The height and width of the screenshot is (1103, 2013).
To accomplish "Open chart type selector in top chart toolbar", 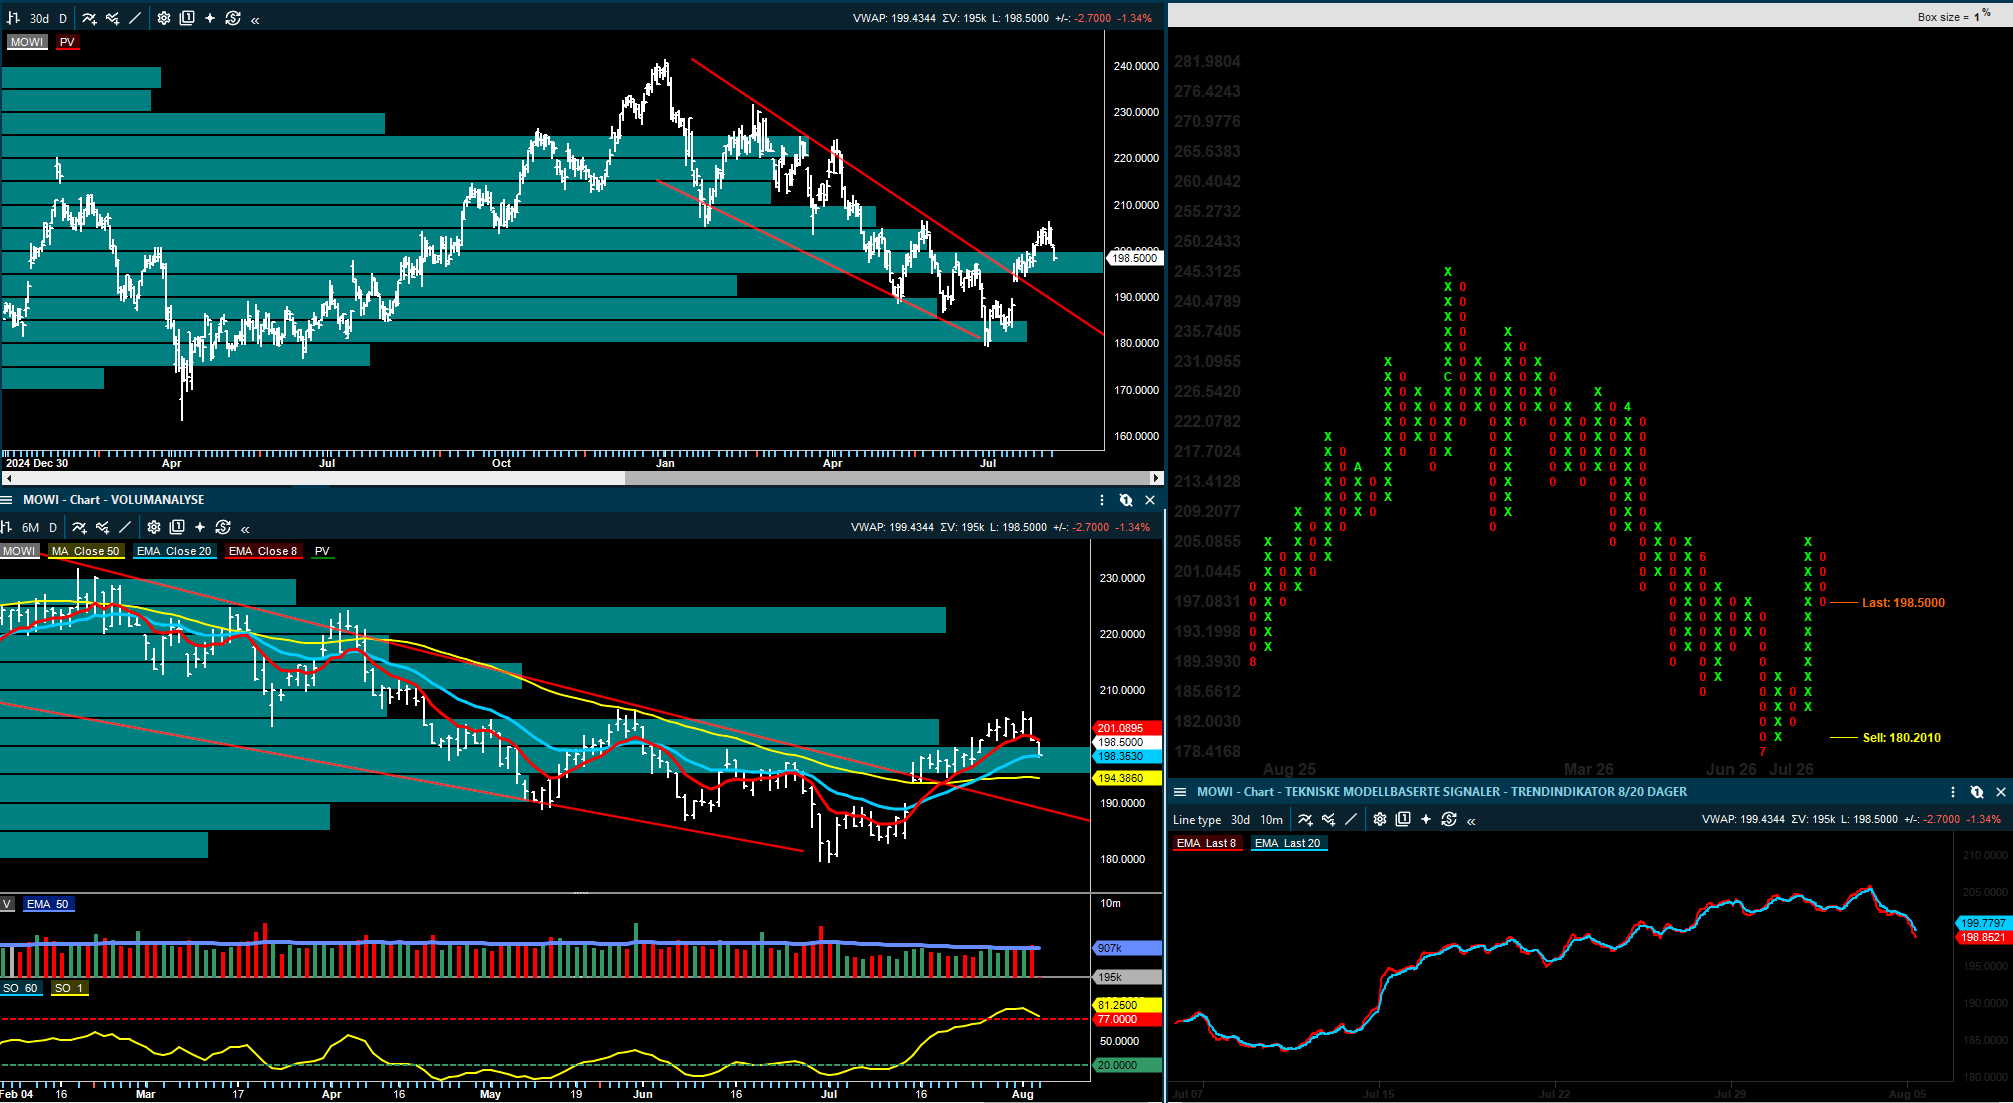I will point(13,18).
